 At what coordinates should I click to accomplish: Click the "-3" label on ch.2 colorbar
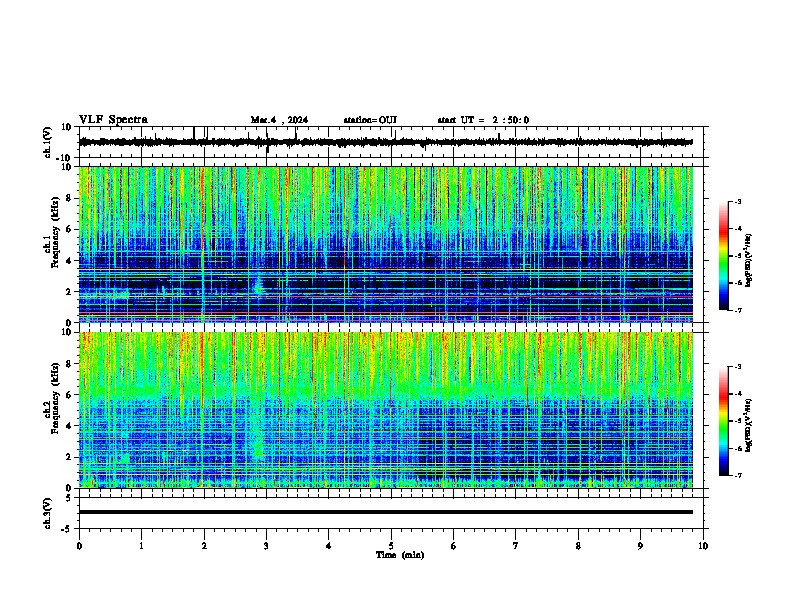(737, 367)
